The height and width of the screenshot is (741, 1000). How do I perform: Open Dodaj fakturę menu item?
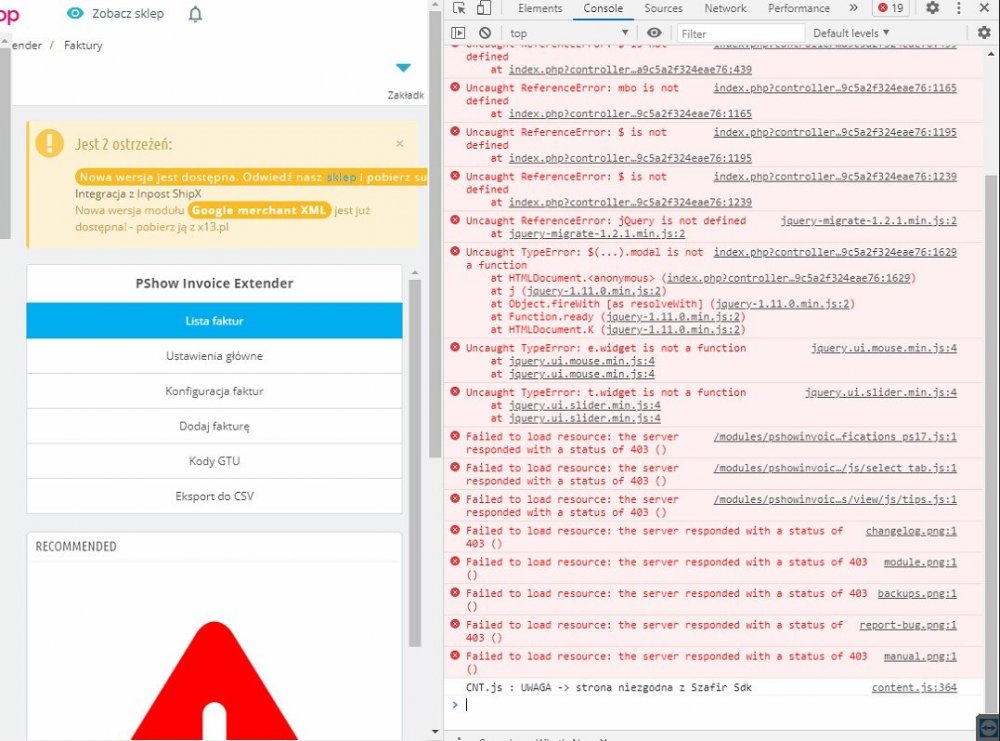(x=214, y=426)
